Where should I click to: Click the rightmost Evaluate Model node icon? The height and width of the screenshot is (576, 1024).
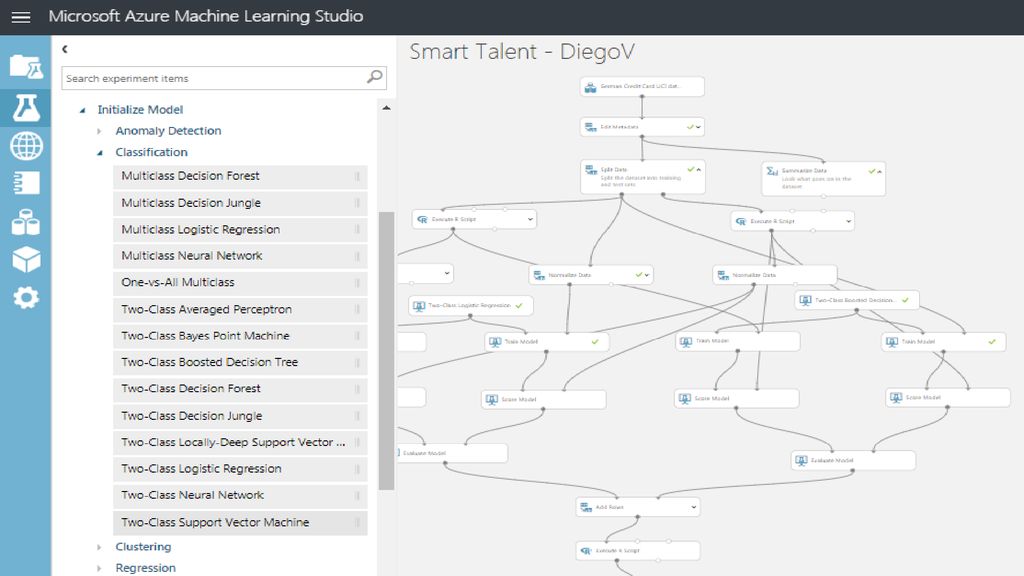[801, 460]
